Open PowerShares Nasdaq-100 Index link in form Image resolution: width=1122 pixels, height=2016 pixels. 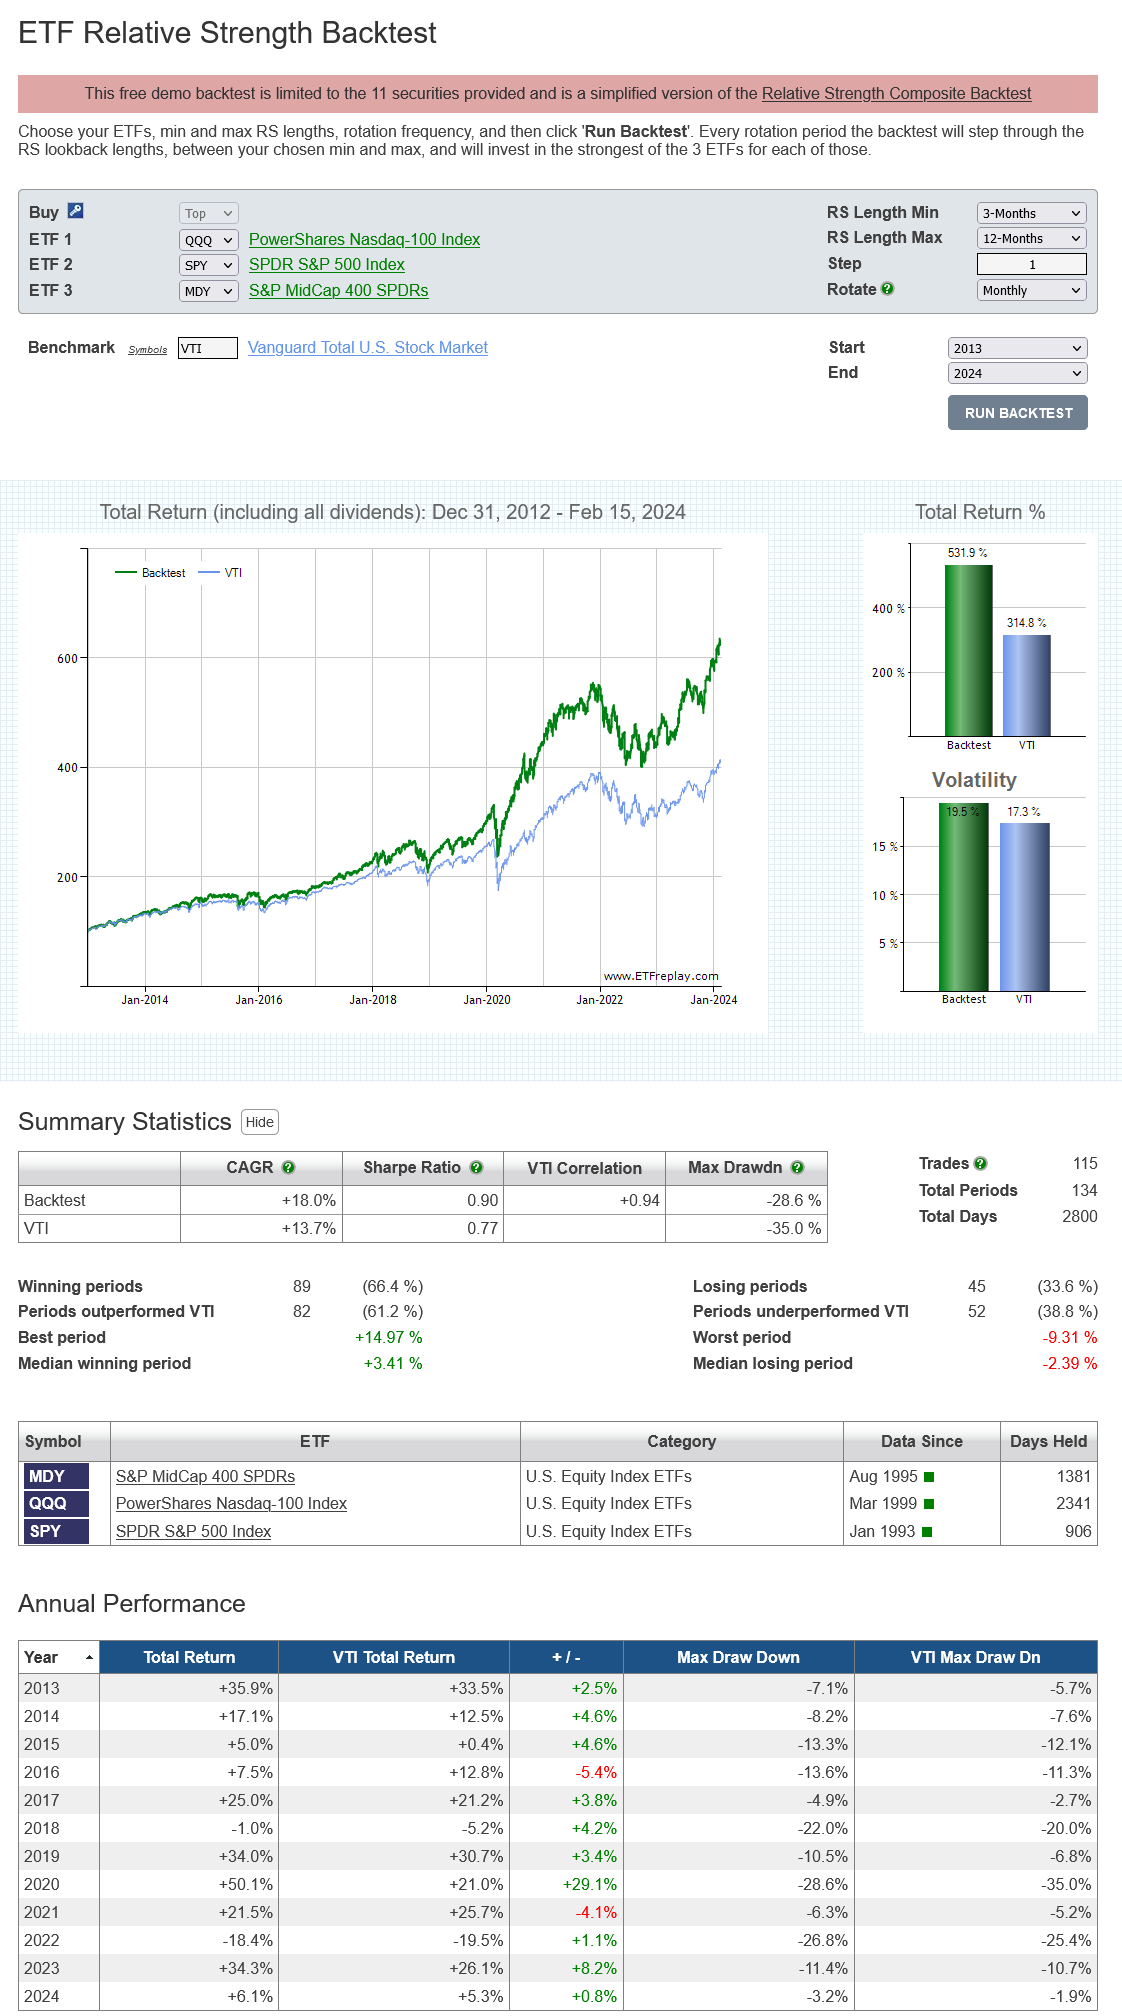[364, 240]
